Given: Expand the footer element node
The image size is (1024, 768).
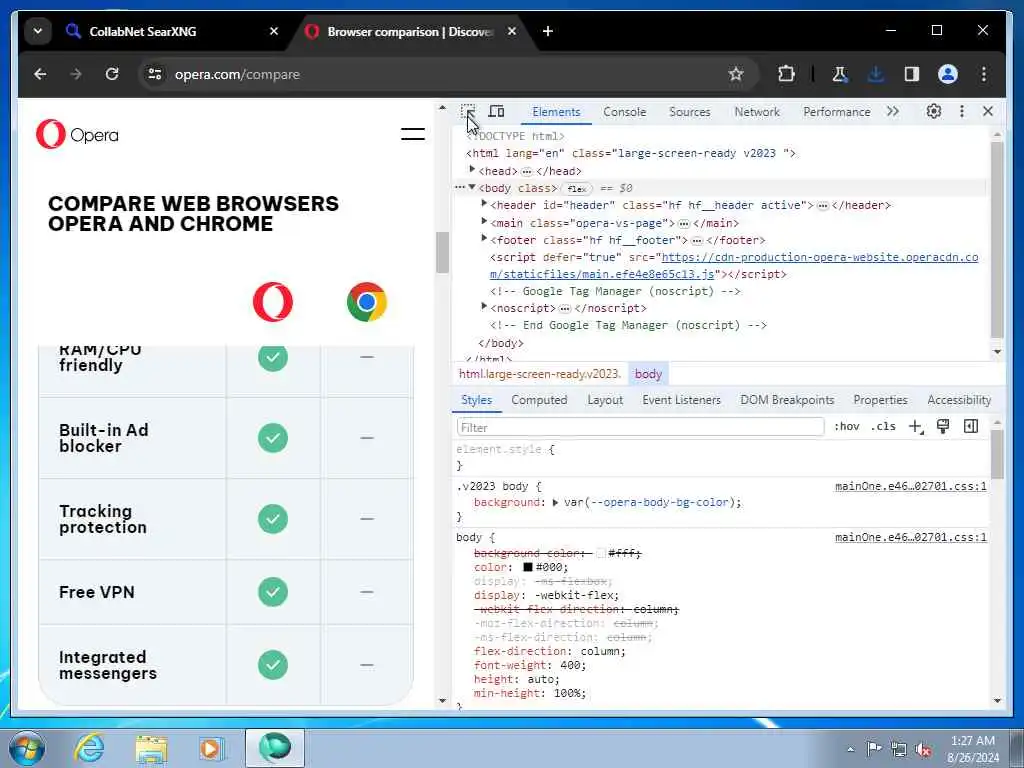Looking at the screenshot, I should [x=484, y=239].
